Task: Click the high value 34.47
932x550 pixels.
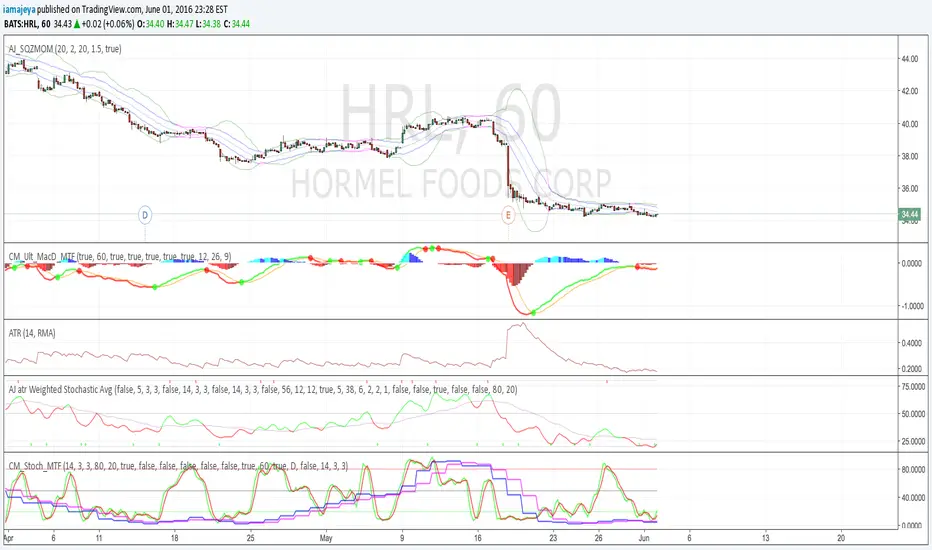Action: (x=184, y=24)
